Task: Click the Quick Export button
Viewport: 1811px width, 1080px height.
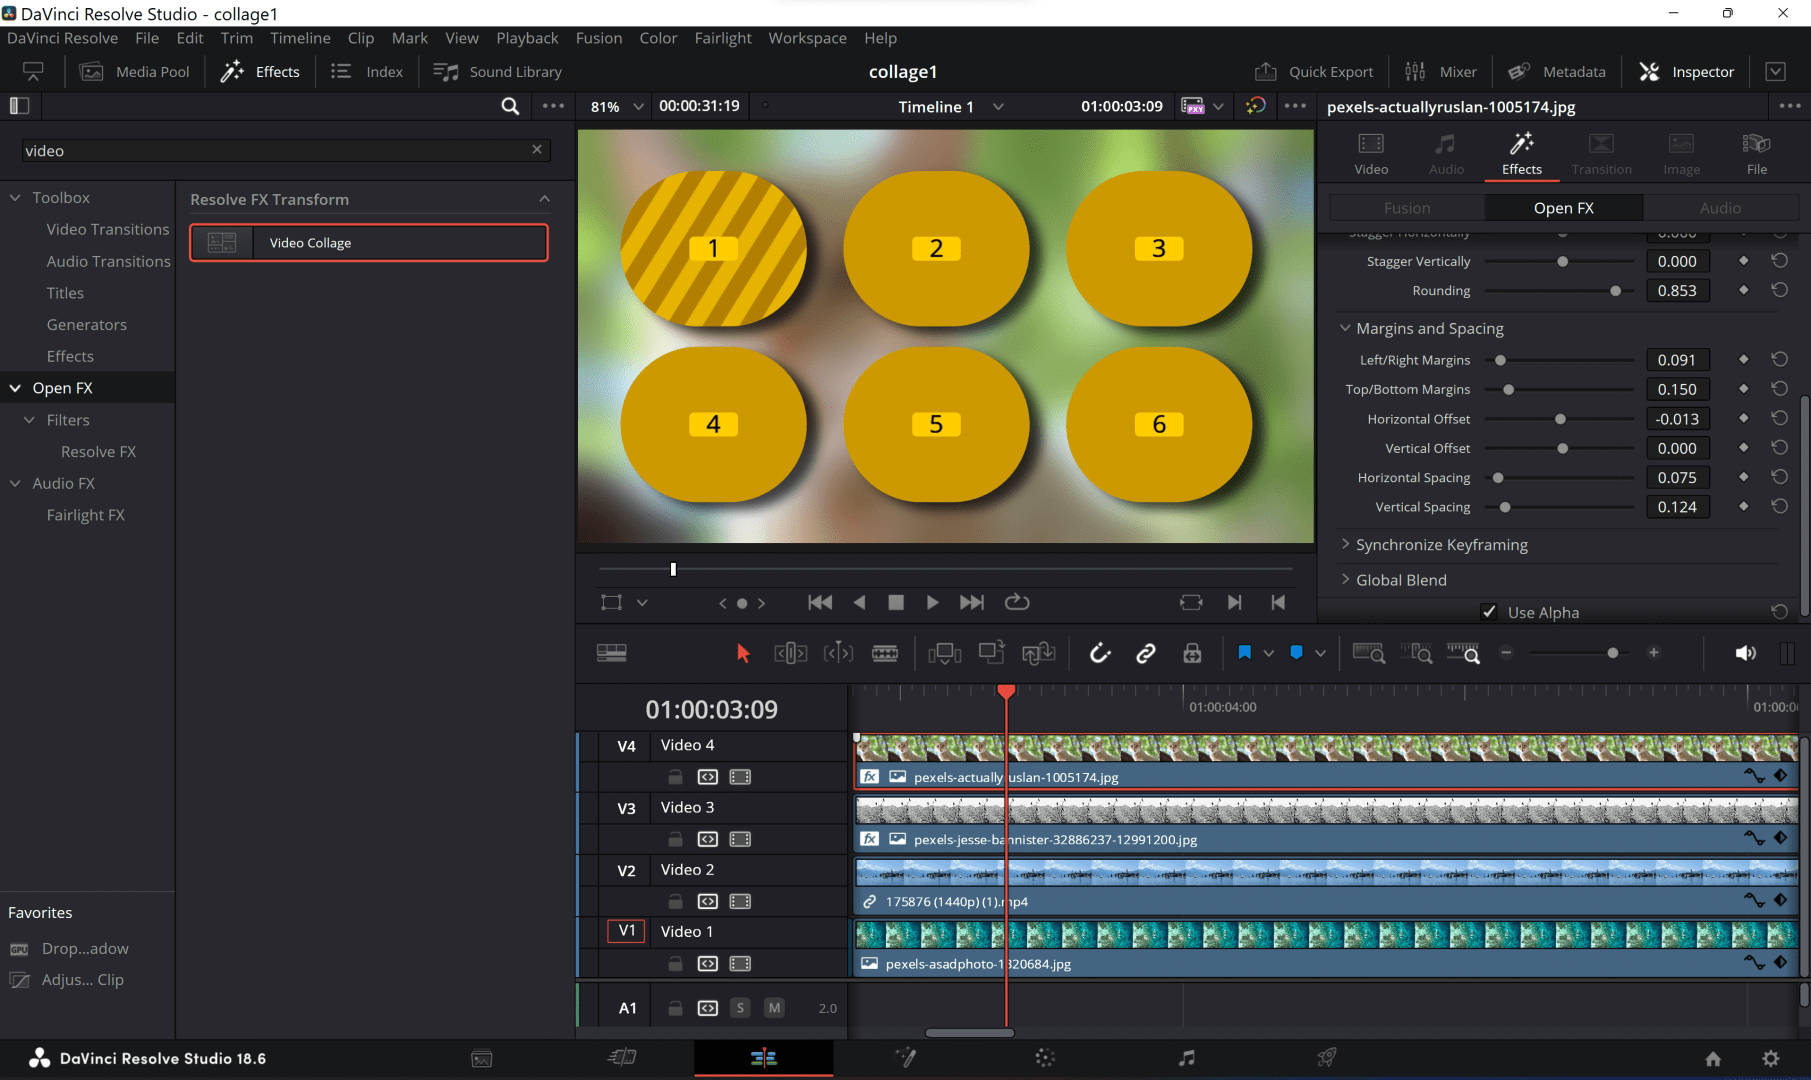Action: click(1315, 71)
